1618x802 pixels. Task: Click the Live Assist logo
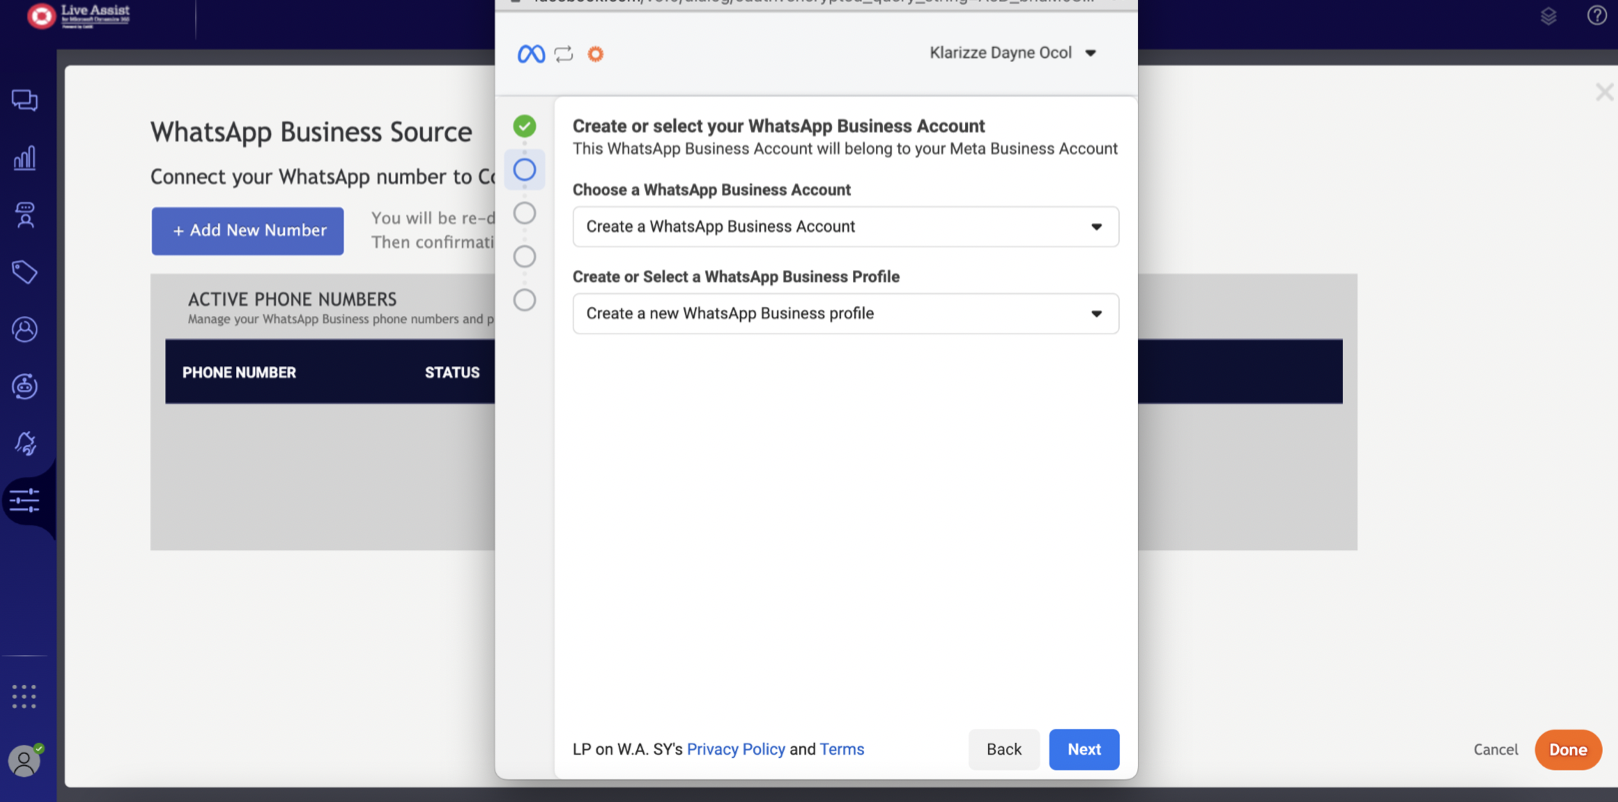tap(79, 15)
